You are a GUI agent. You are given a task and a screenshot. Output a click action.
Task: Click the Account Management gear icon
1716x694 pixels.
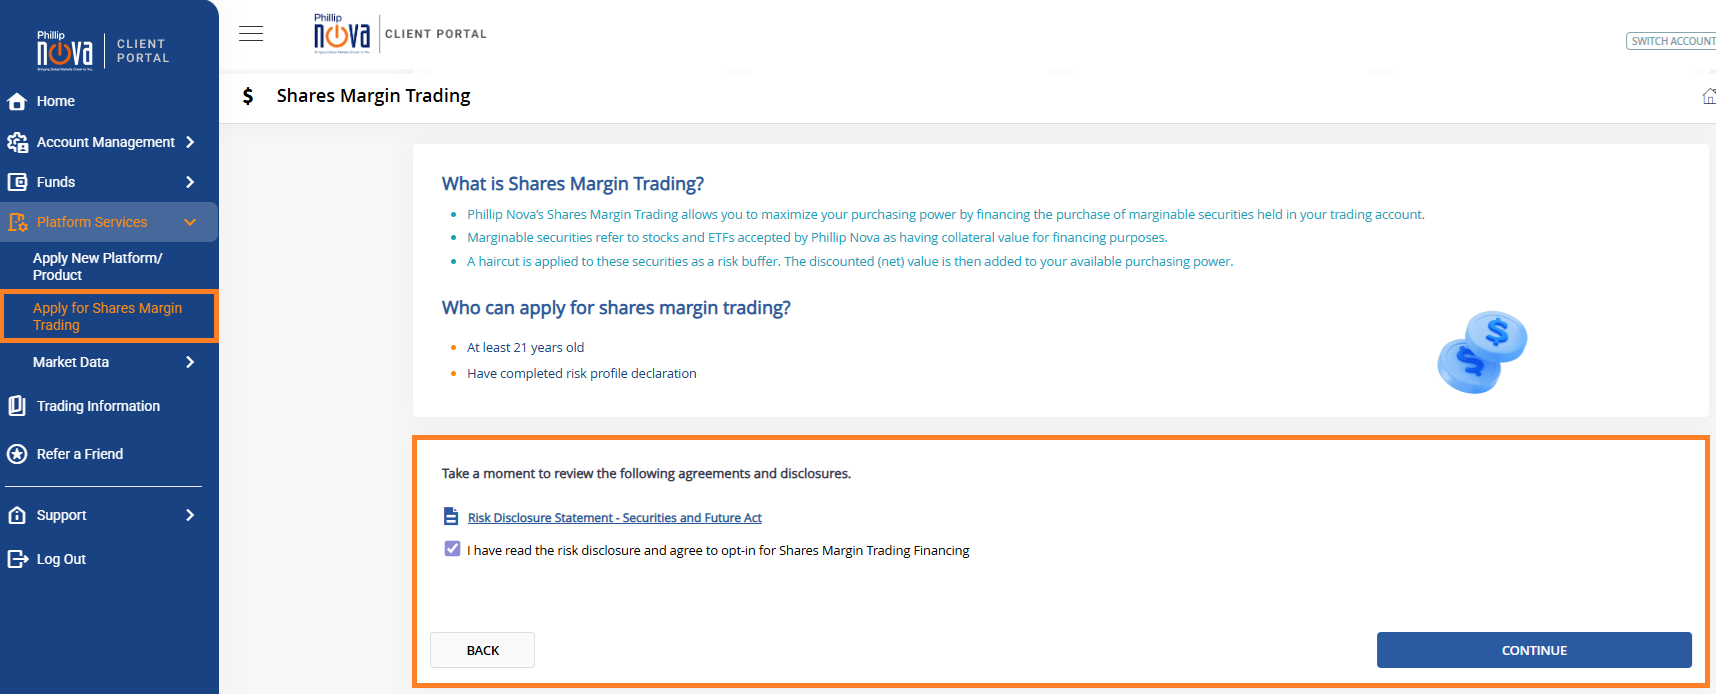click(x=17, y=142)
